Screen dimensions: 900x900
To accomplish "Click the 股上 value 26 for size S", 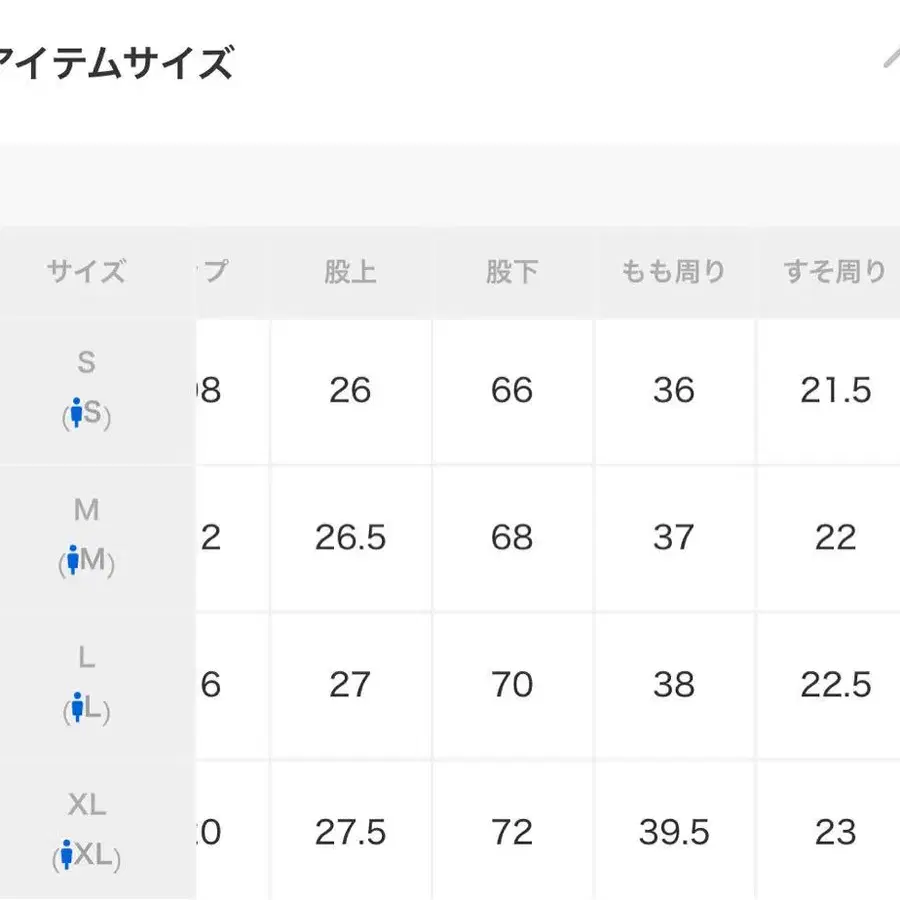I will click(x=350, y=390).
